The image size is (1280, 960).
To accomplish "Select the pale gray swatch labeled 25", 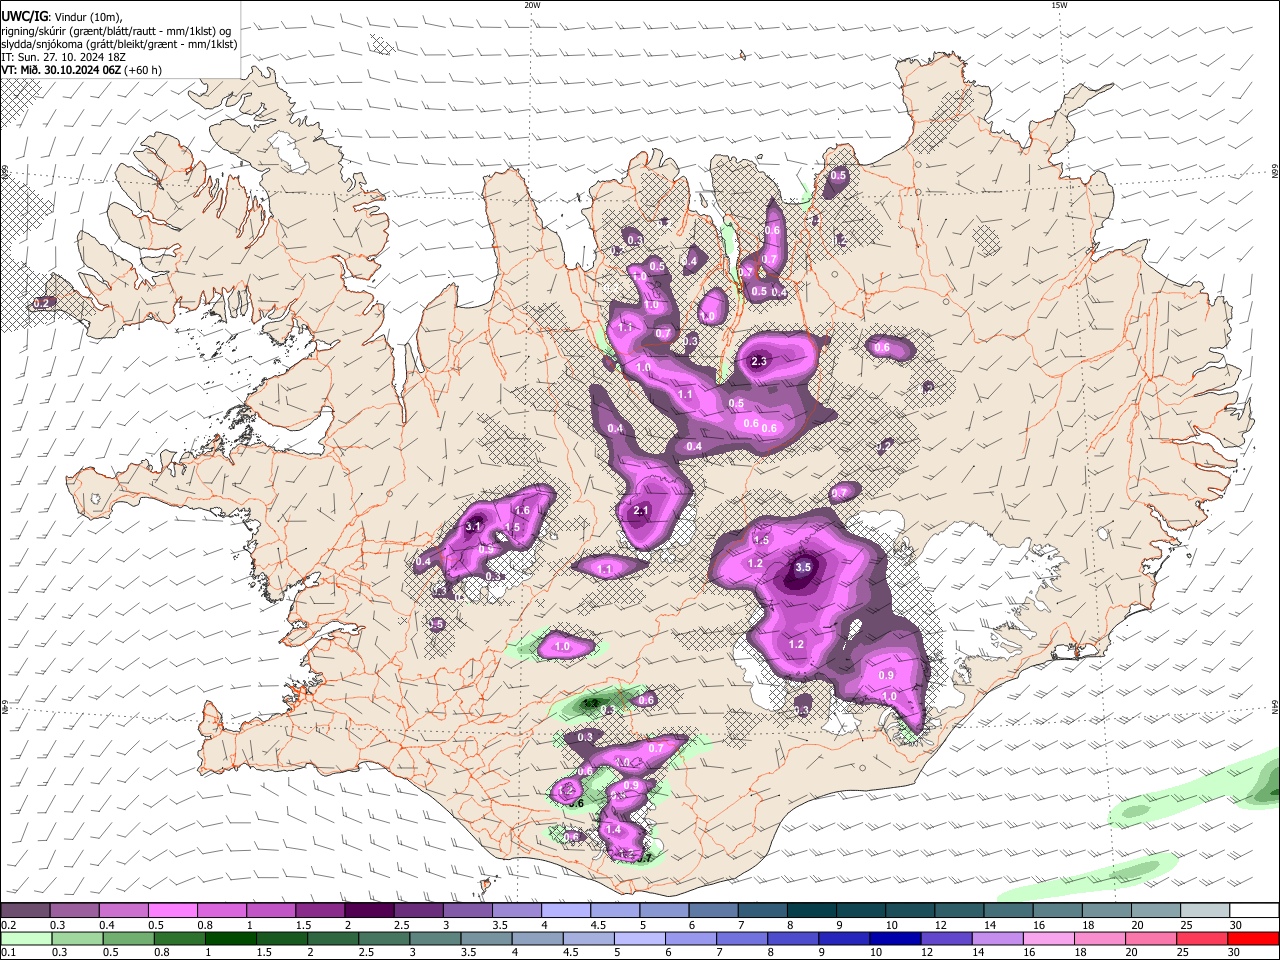I will tap(1207, 911).
